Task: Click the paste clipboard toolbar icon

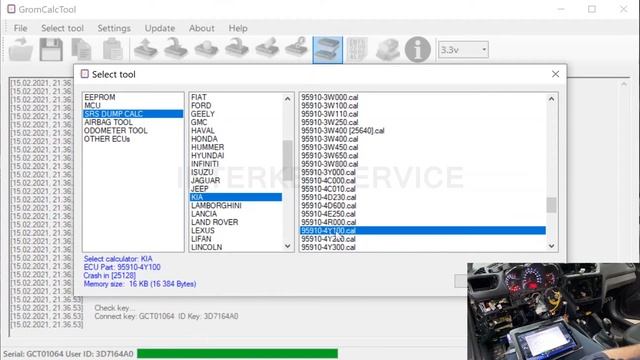Action: 112,50
